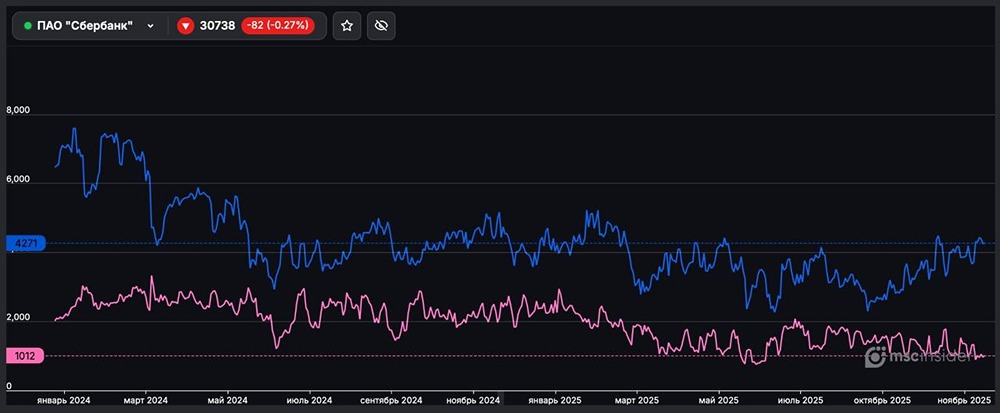Click the green status dot beside Сбербанк

(x=28, y=26)
